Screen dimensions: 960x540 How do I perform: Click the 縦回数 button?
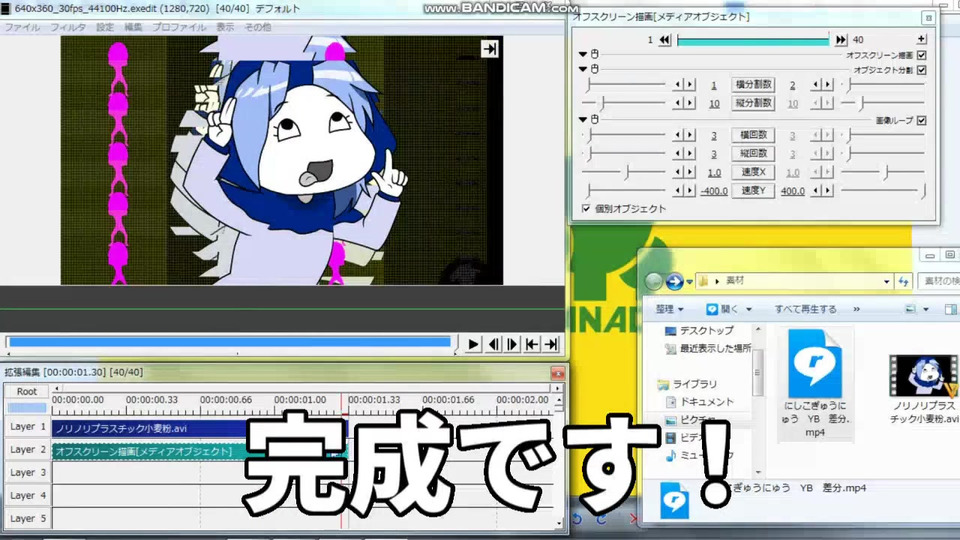(753, 153)
